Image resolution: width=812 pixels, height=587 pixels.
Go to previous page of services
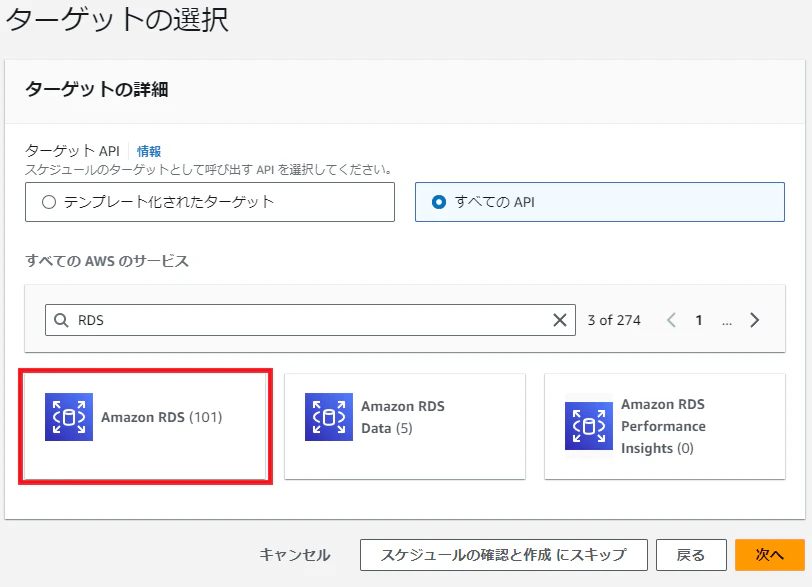671,320
